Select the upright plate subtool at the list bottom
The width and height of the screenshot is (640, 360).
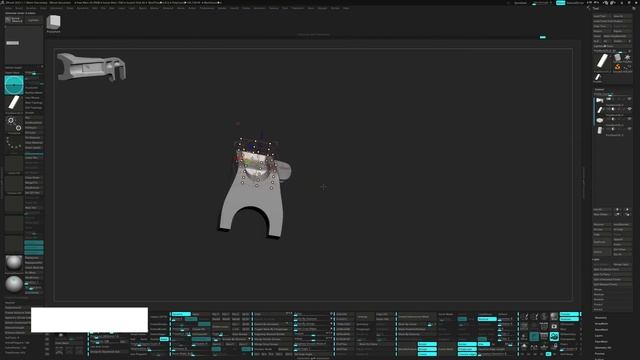tap(600, 130)
